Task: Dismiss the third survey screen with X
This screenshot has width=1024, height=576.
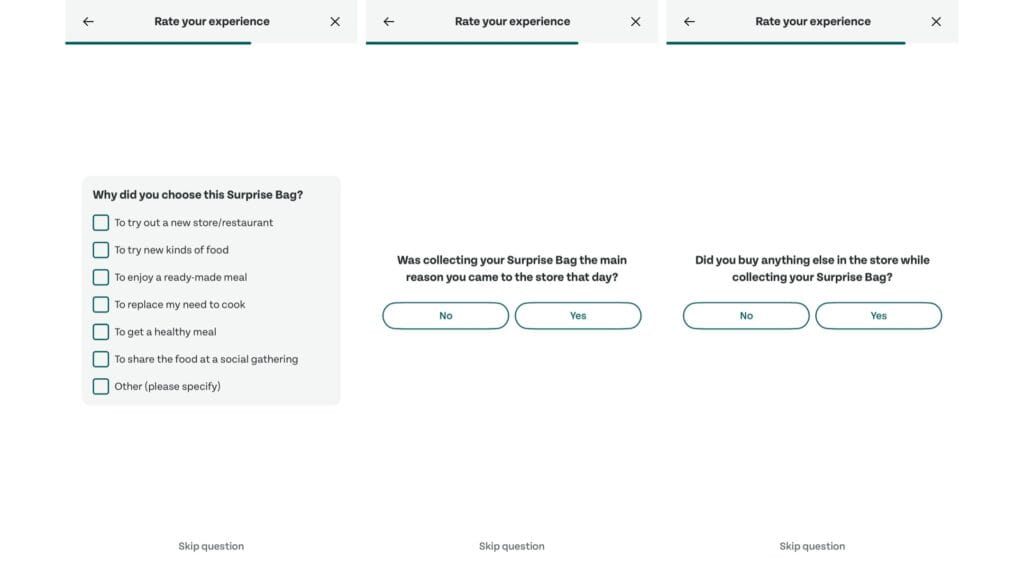Action: click(x=936, y=22)
